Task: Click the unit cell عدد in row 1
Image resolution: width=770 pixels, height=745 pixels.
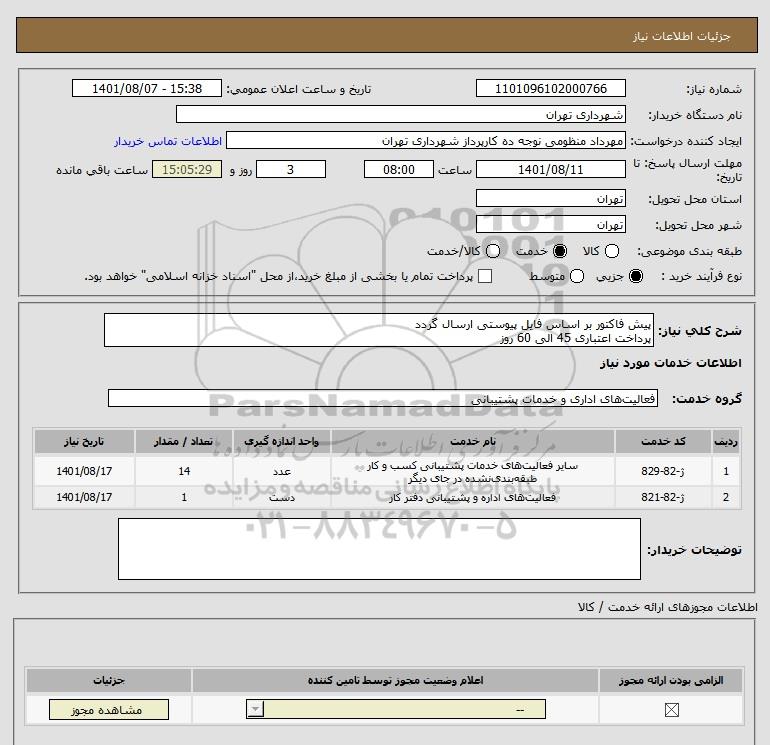Action: pyautogui.click(x=281, y=471)
